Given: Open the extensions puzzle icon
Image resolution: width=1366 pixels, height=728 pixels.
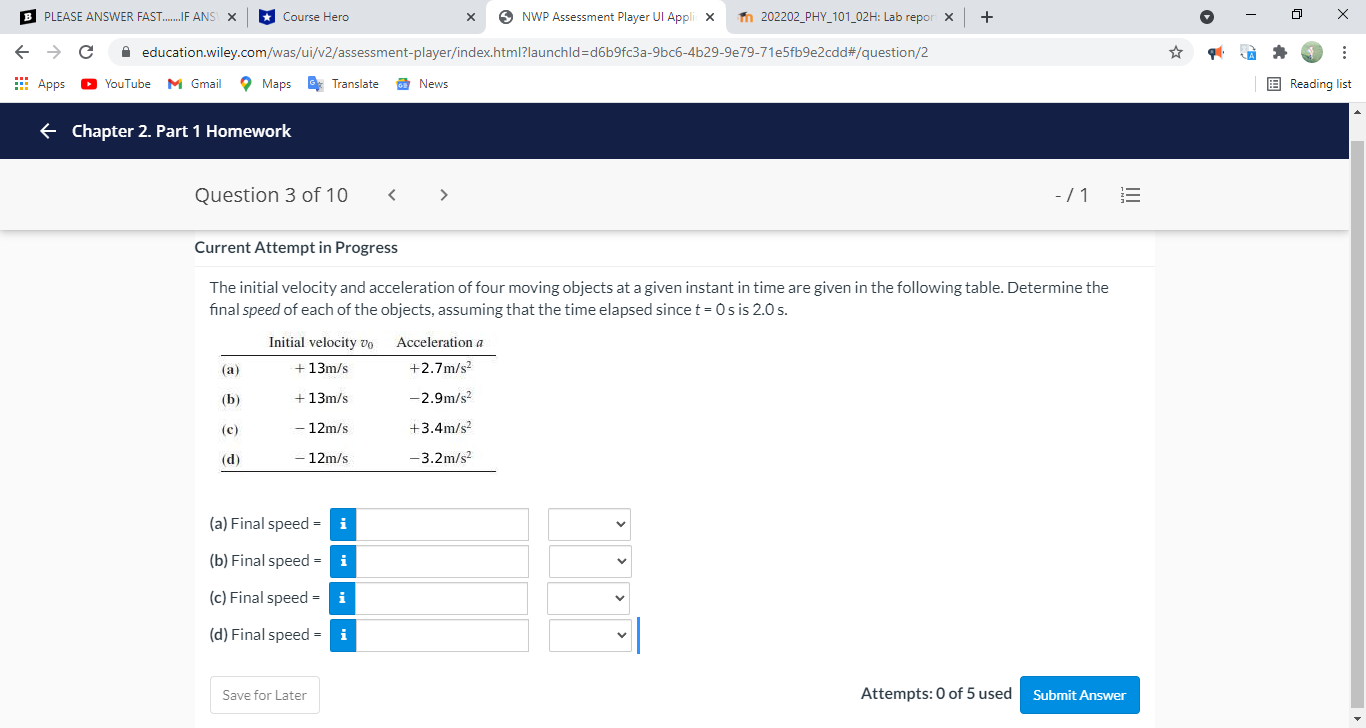Looking at the screenshot, I should tap(1279, 52).
